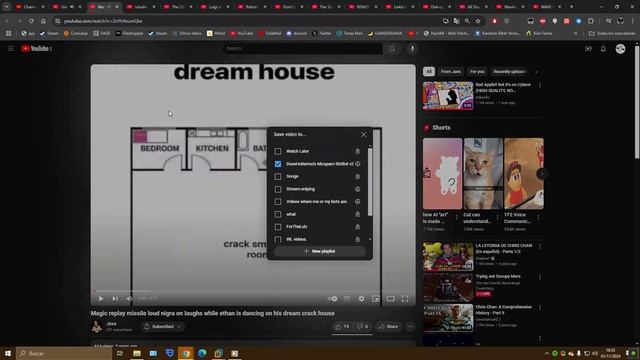The image size is (640, 360).
Task: Open the browser home page button
Action: [x=43, y=21]
